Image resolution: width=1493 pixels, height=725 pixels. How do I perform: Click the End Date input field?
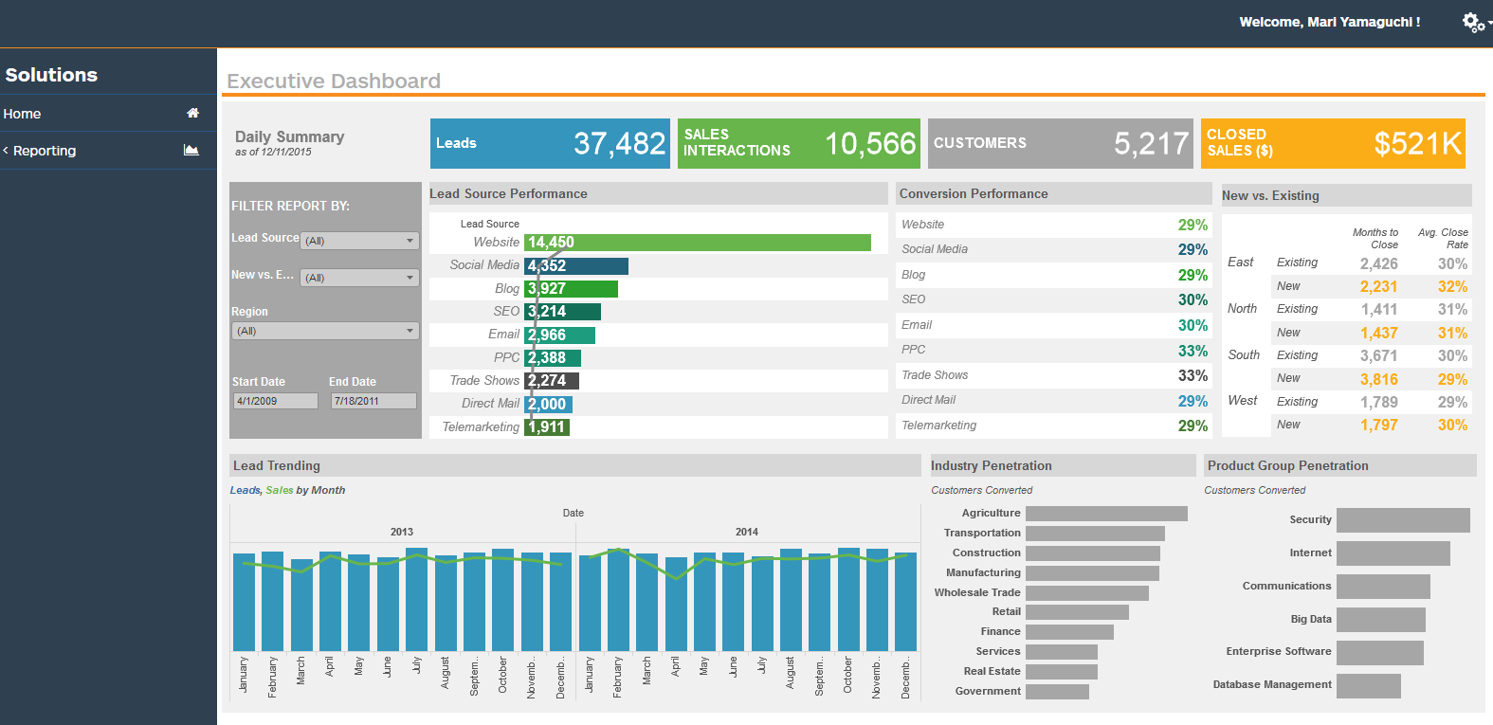coord(373,401)
